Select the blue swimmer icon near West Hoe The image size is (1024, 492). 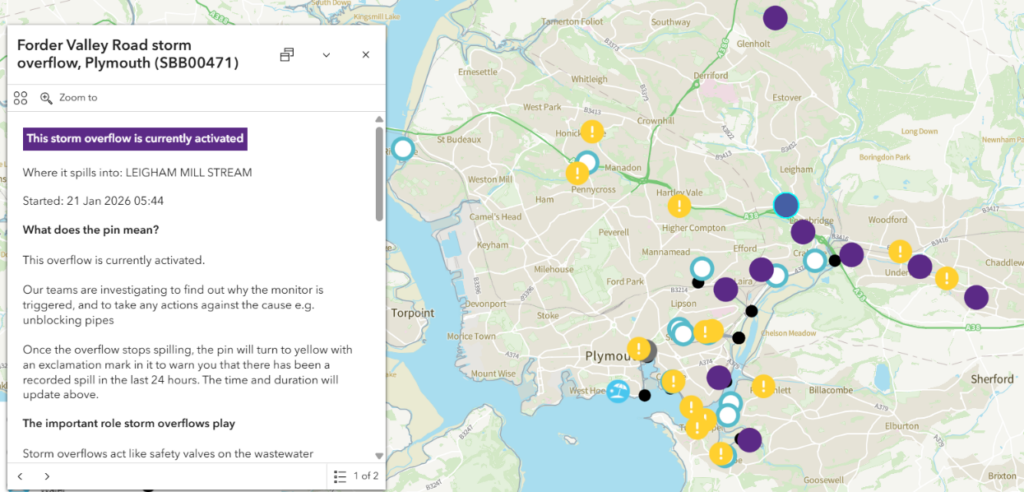pyautogui.click(x=620, y=393)
